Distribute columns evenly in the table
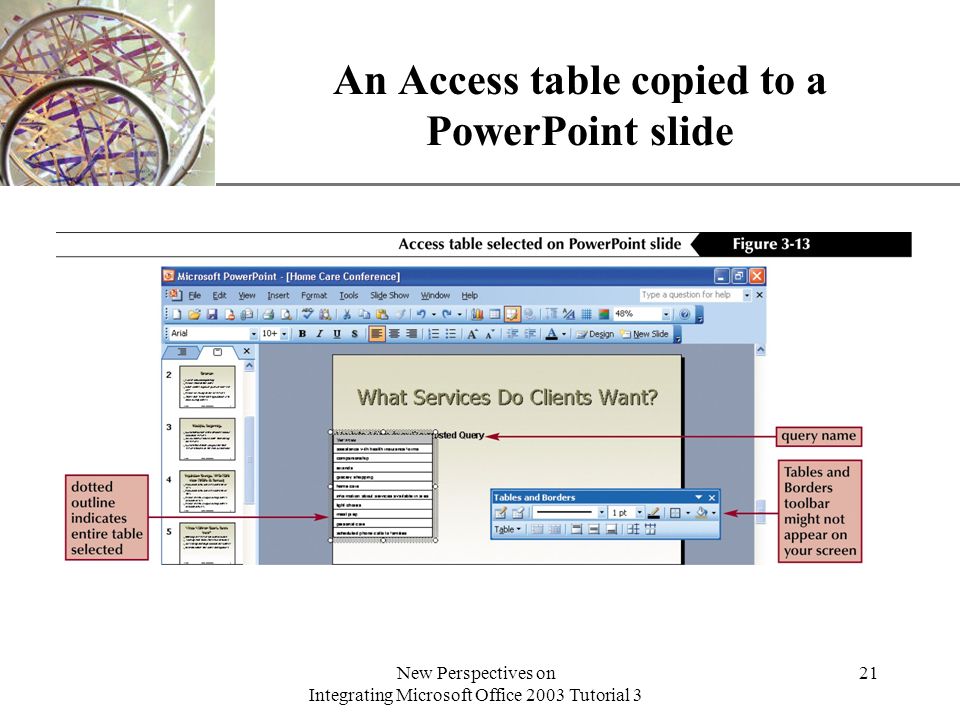This screenshot has width=960, height=720. tap(650, 528)
